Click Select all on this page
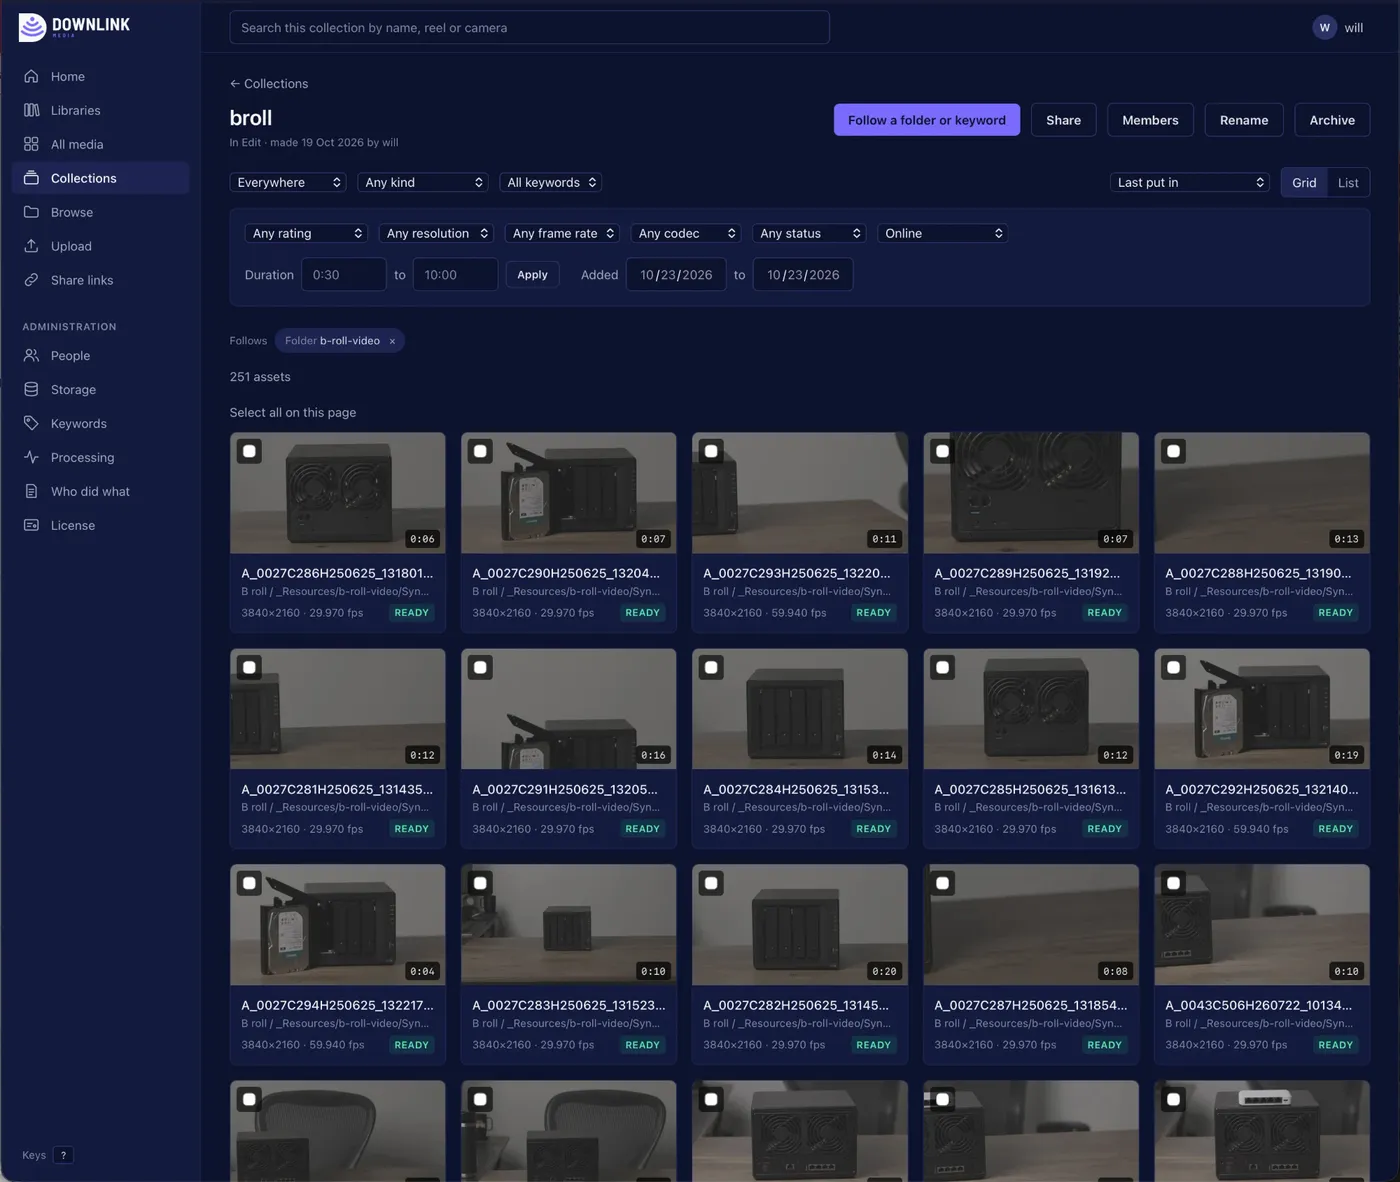Image resolution: width=1400 pixels, height=1182 pixels. [293, 412]
